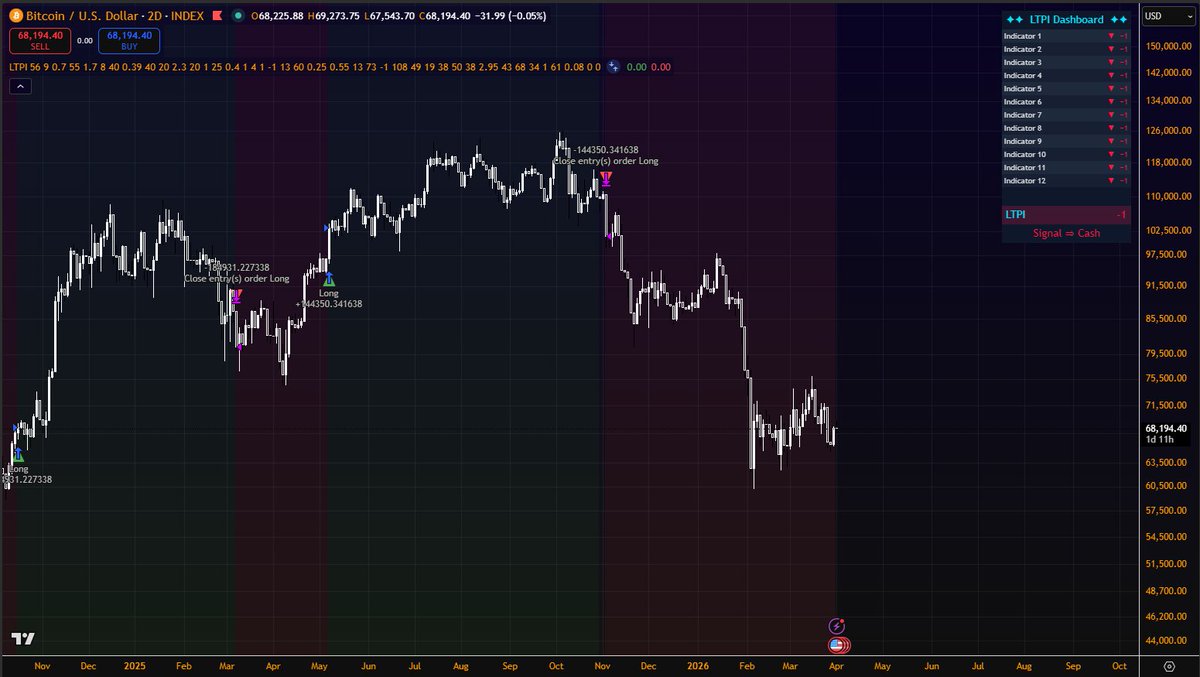Click the Indicator 5 row label

[x=1023, y=89]
